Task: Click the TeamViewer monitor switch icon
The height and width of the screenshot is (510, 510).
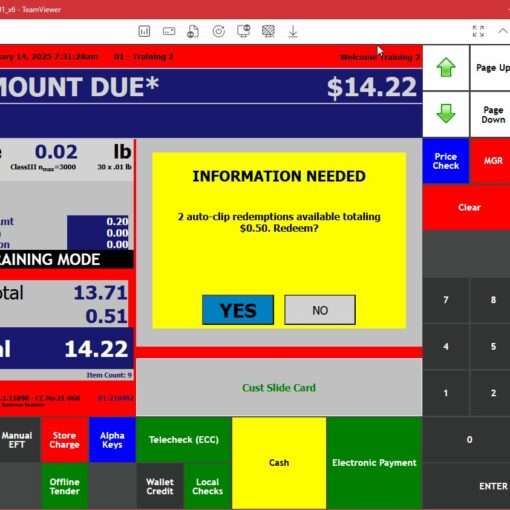Action: point(244,31)
